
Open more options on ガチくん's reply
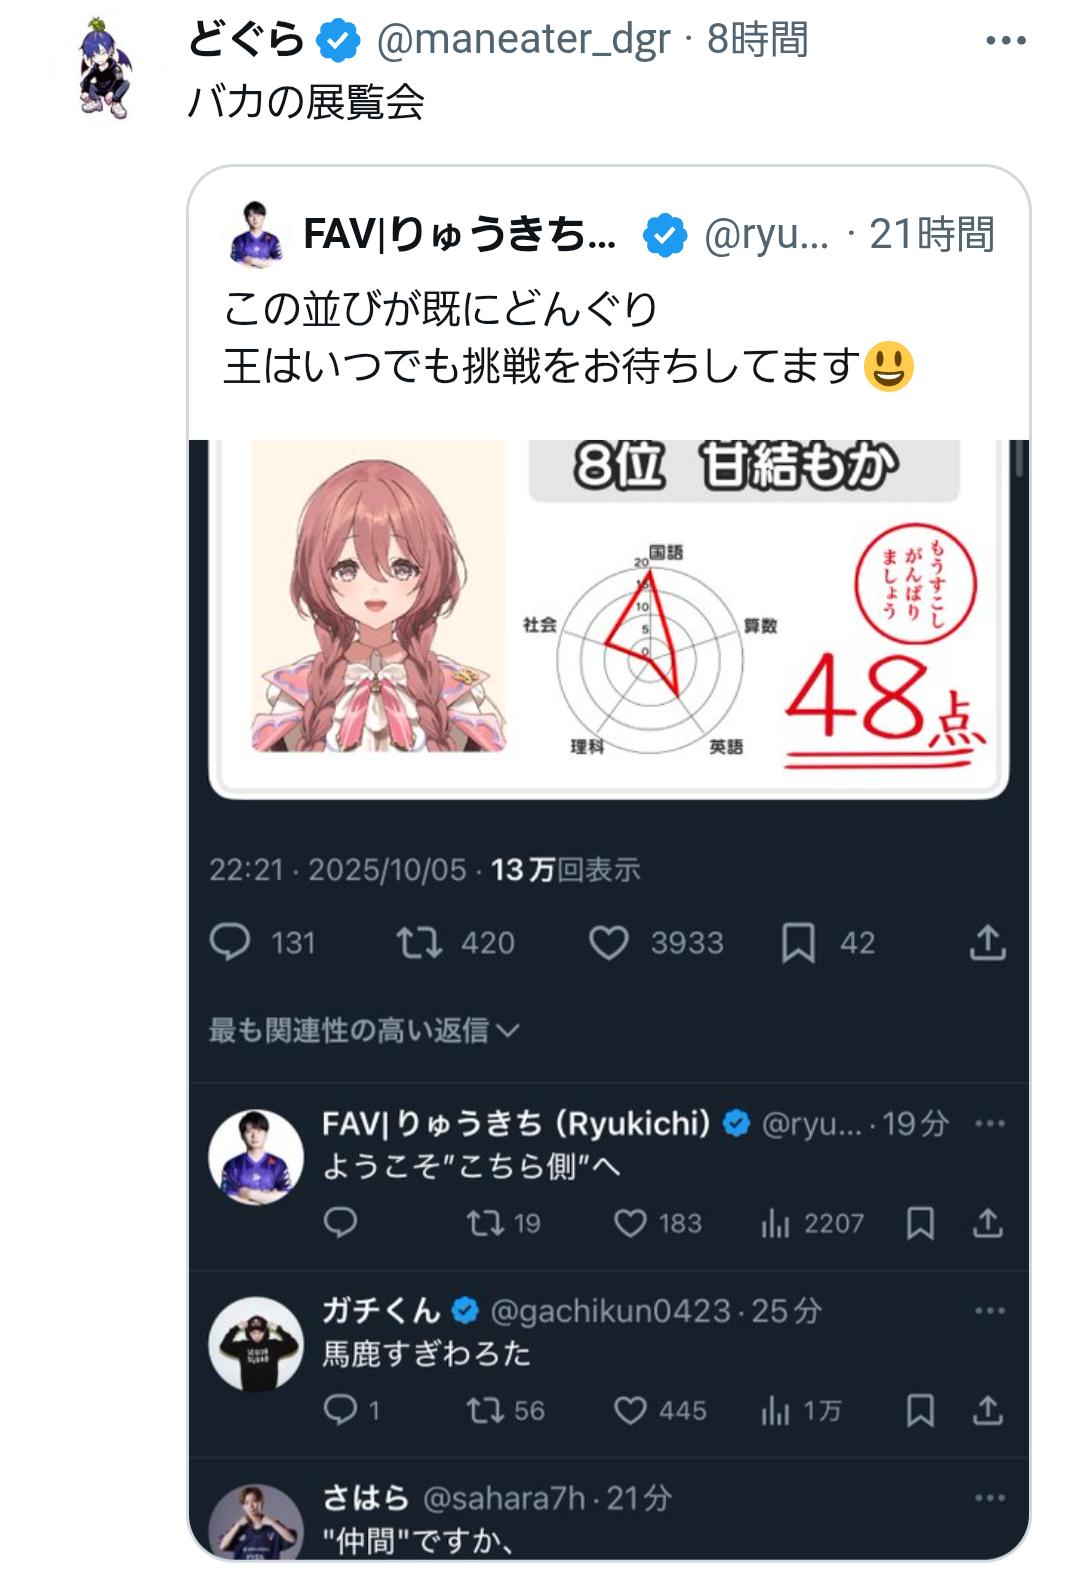click(x=989, y=1310)
